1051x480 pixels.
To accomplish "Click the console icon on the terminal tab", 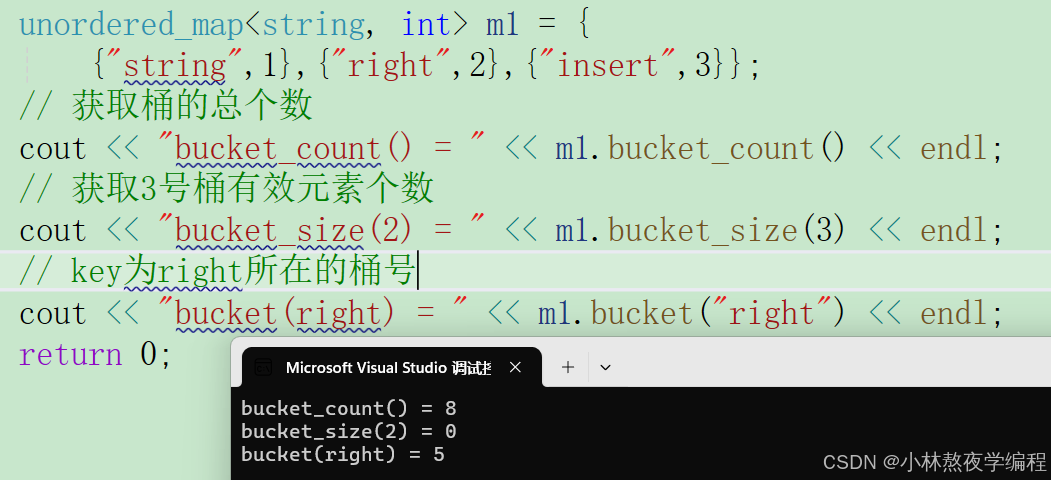I will (263, 367).
